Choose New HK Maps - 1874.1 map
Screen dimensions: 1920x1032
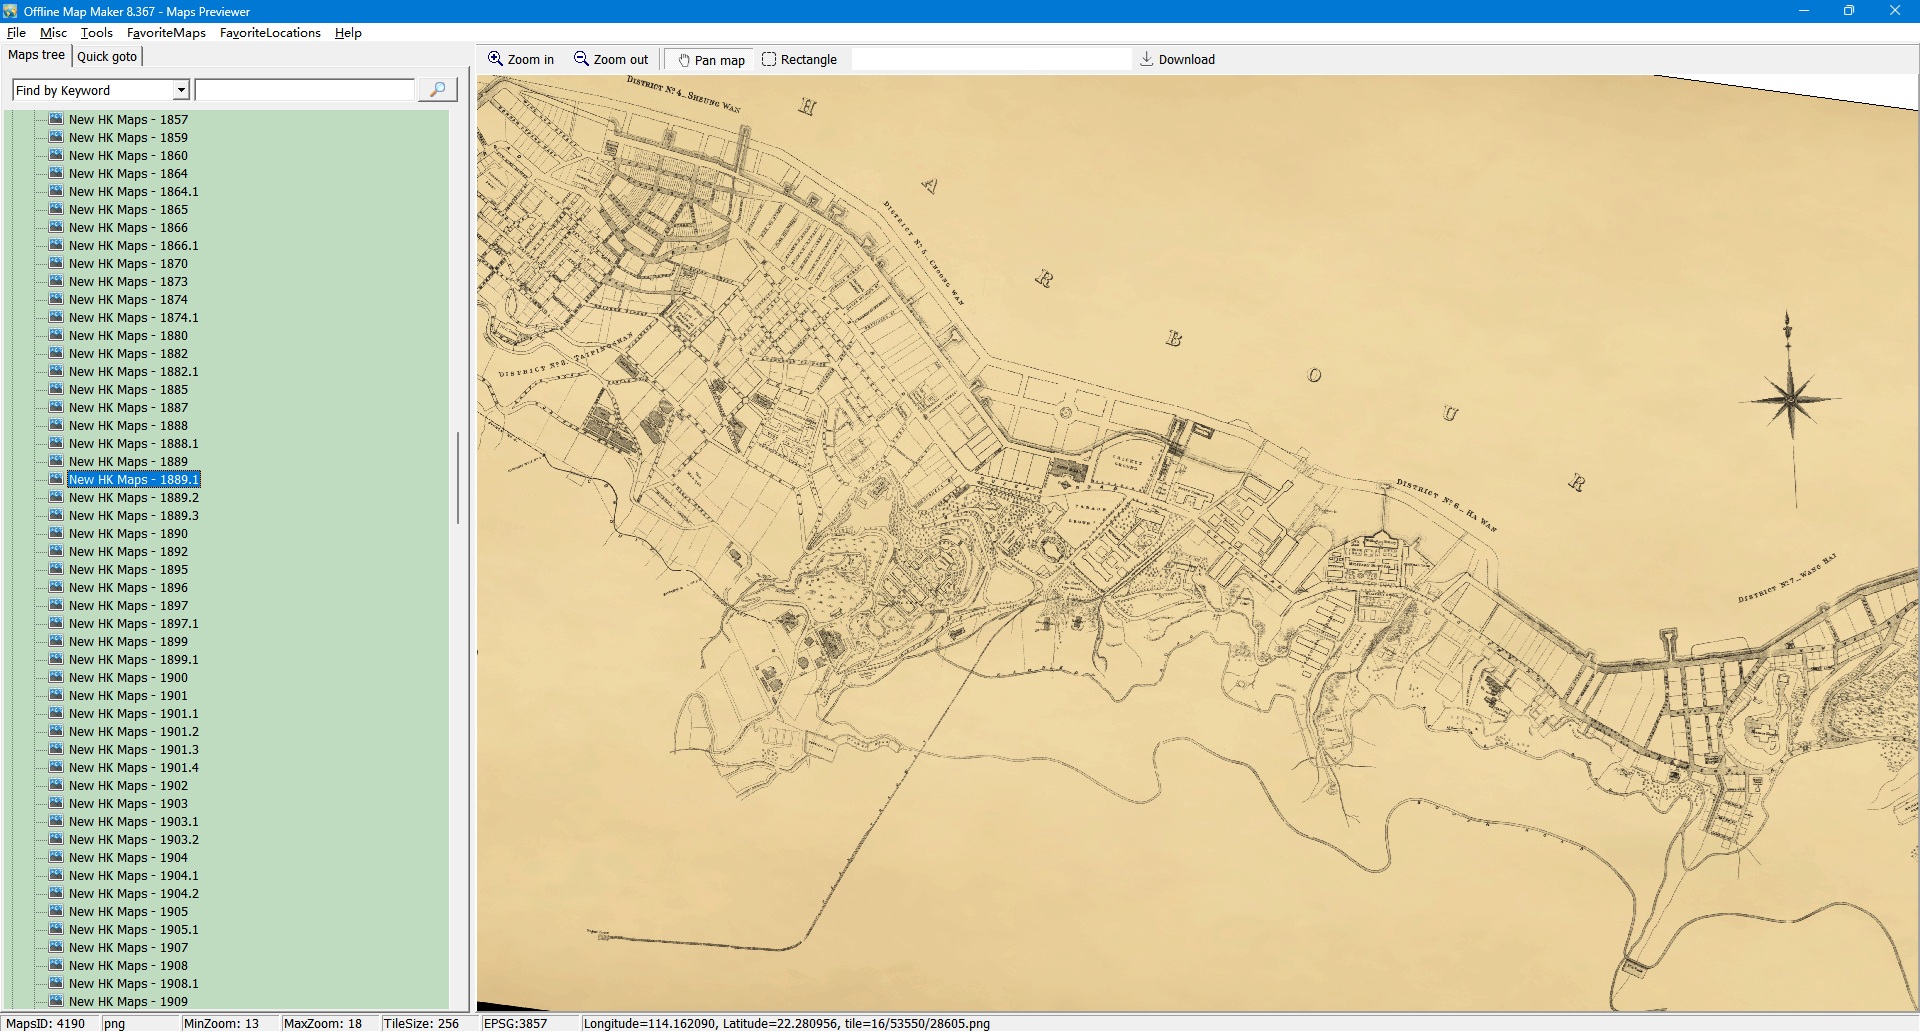click(133, 317)
